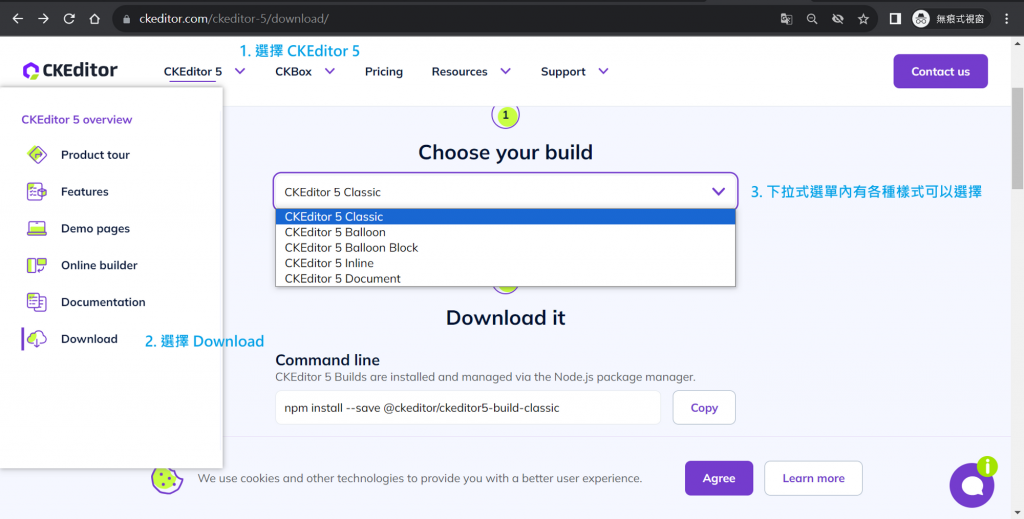Click the Online builder icon
Image resolution: width=1024 pixels, height=519 pixels.
(x=37, y=265)
